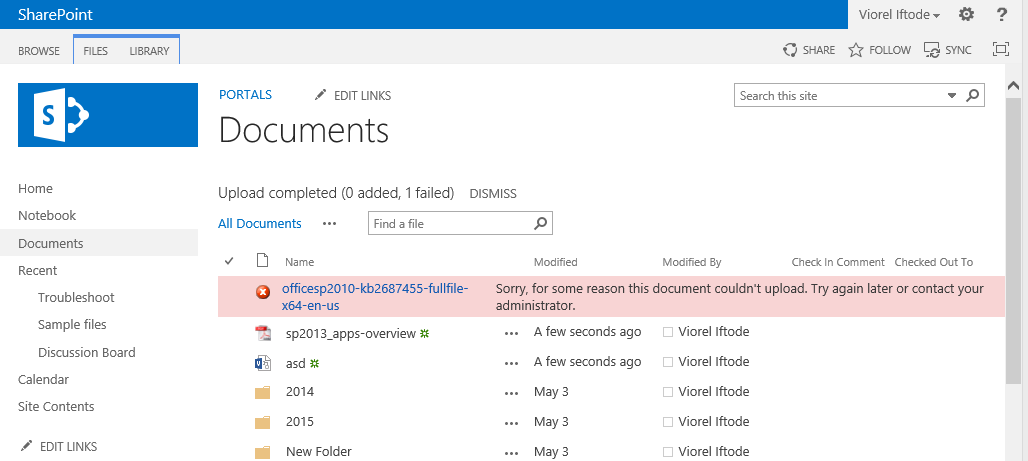Viewport: 1028px width, 461px height.
Task: Open the ellipsis menu for folder 2015
Action: pyautogui.click(x=511, y=422)
